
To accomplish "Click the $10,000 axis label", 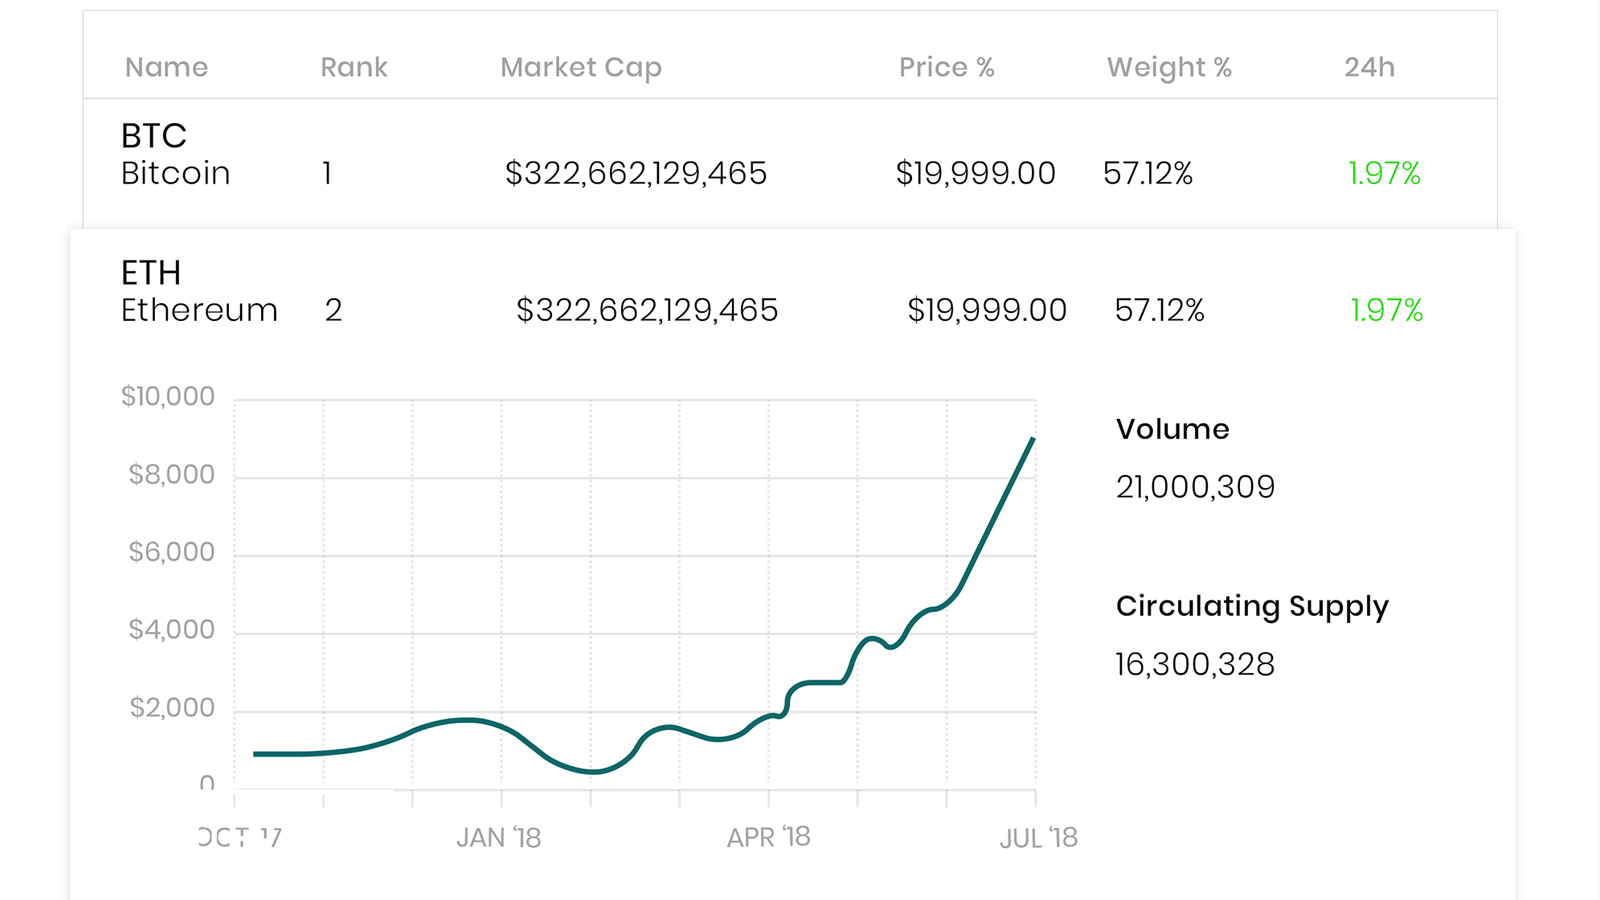I will 169,395.
